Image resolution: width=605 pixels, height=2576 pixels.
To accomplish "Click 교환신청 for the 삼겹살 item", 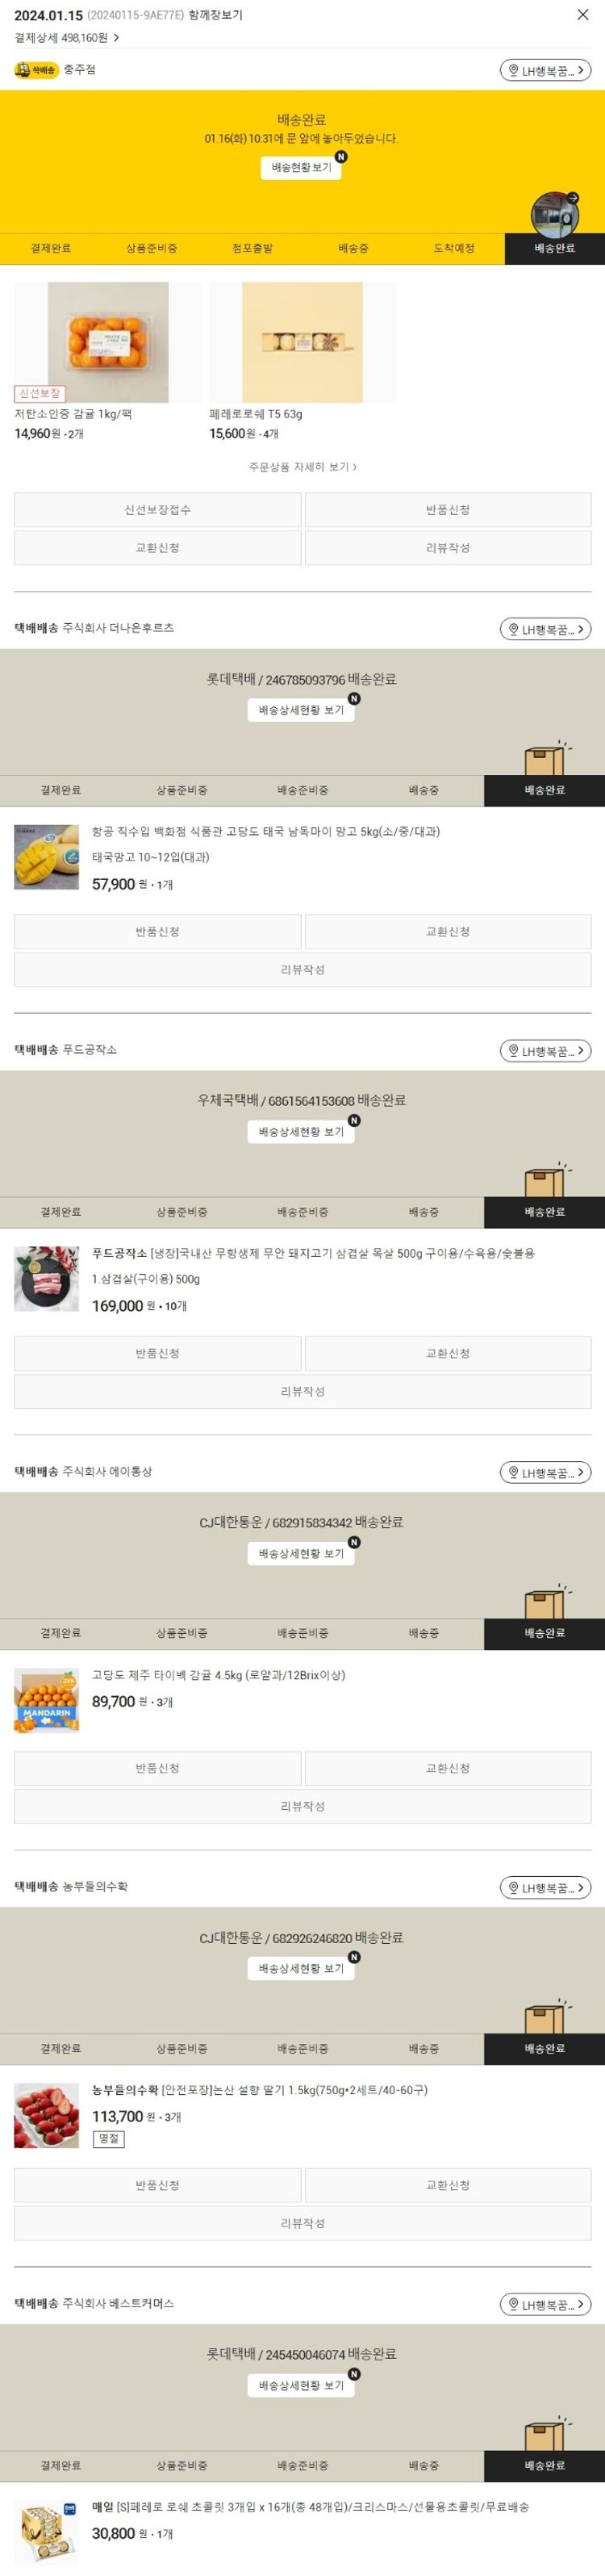I will [448, 1354].
